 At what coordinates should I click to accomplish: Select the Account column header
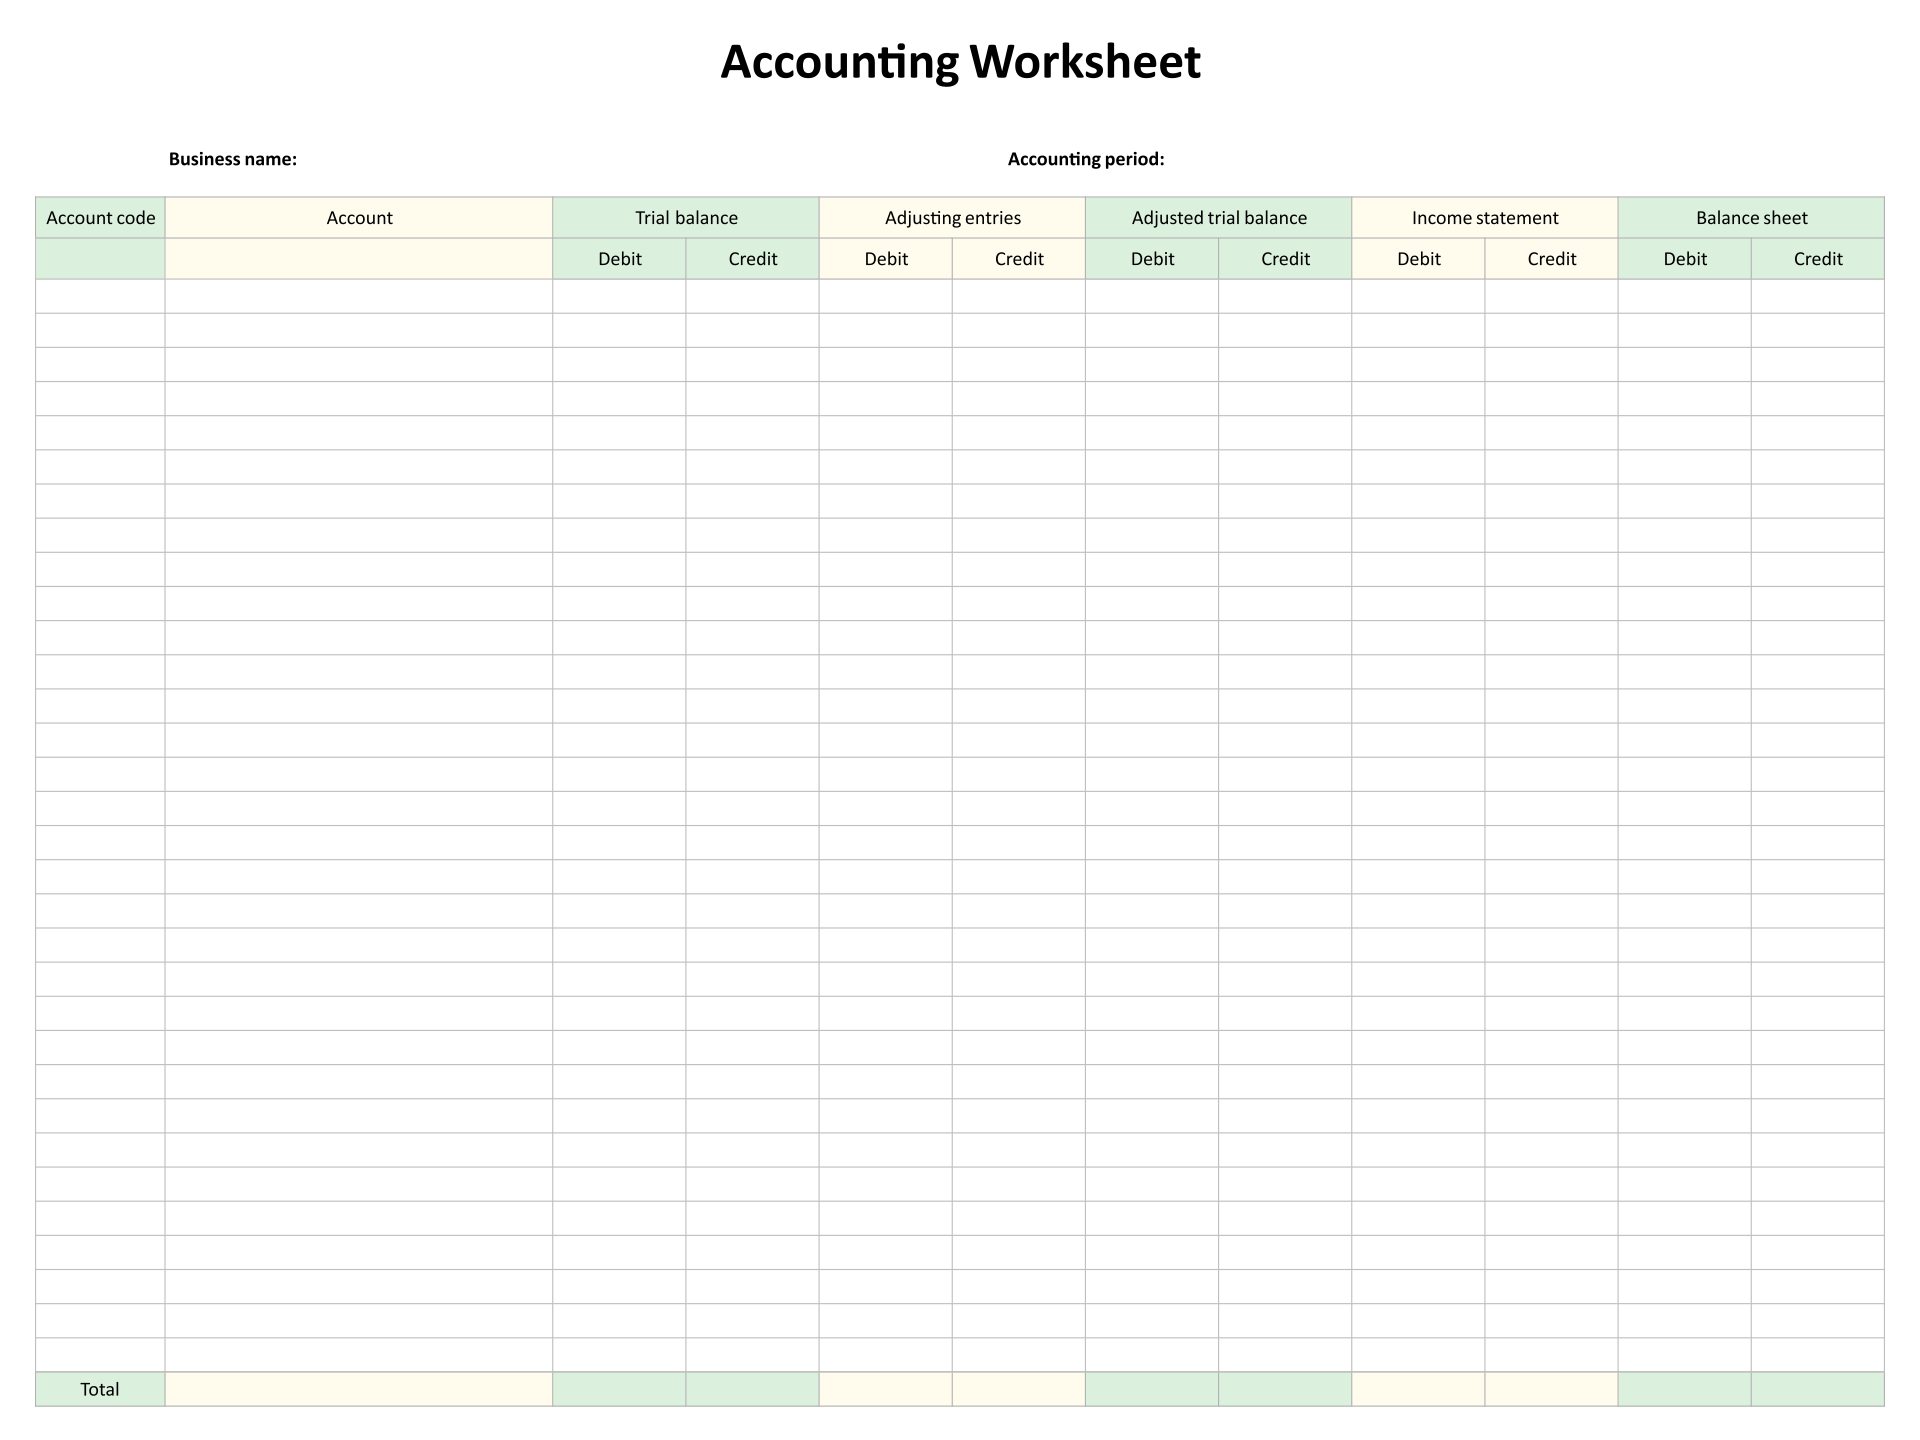tap(359, 218)
